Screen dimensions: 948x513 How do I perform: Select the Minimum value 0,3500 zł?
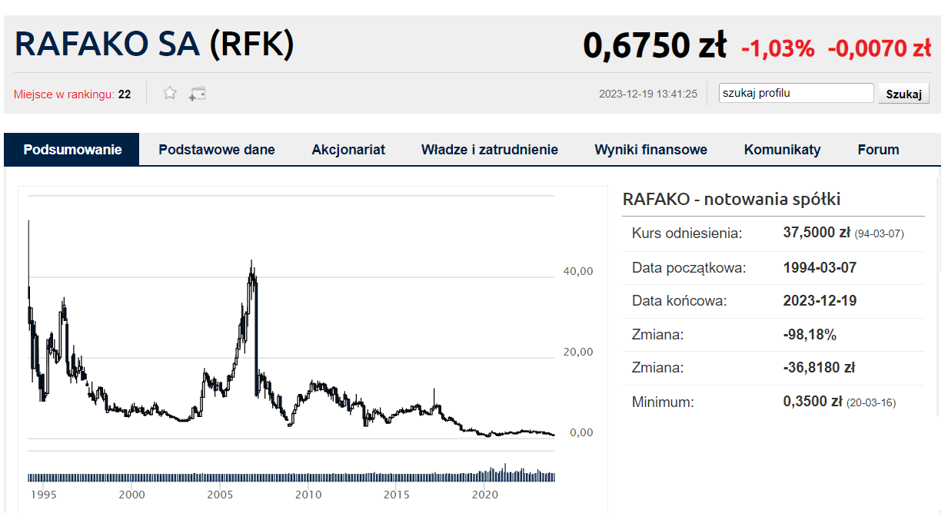(x=812, y=401)
